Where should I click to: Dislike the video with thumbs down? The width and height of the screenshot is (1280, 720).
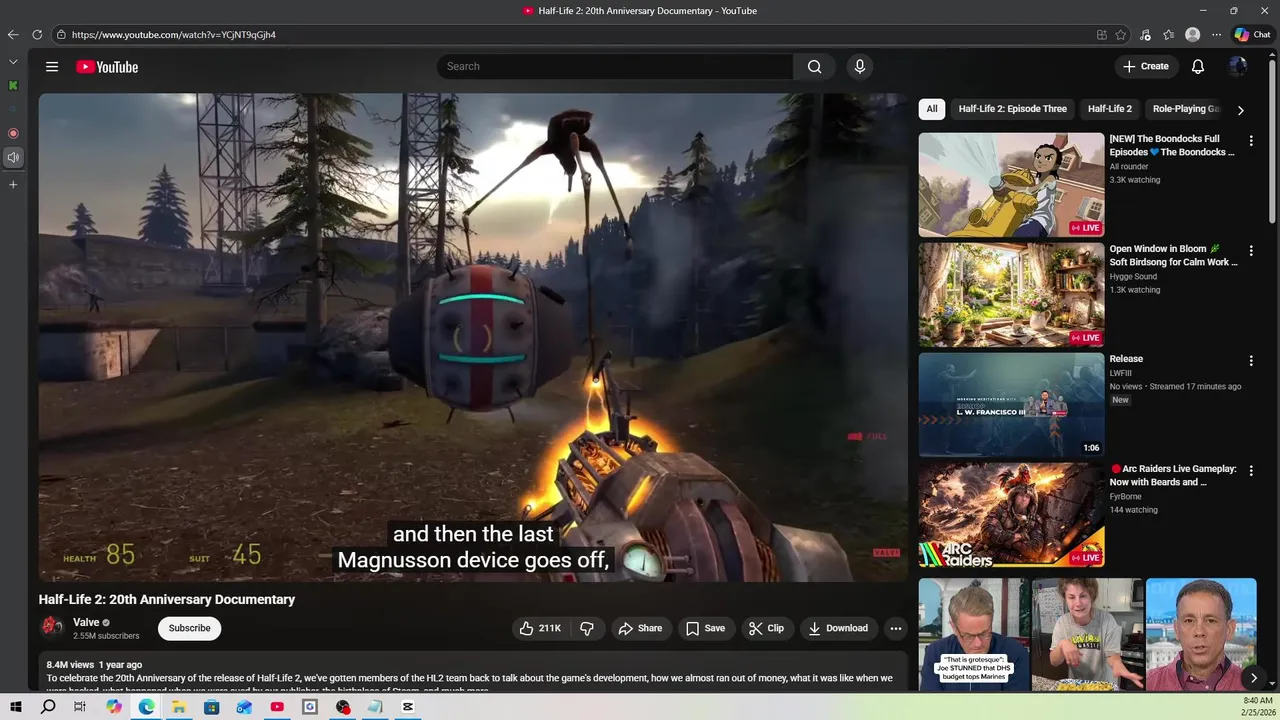point(587,628)
